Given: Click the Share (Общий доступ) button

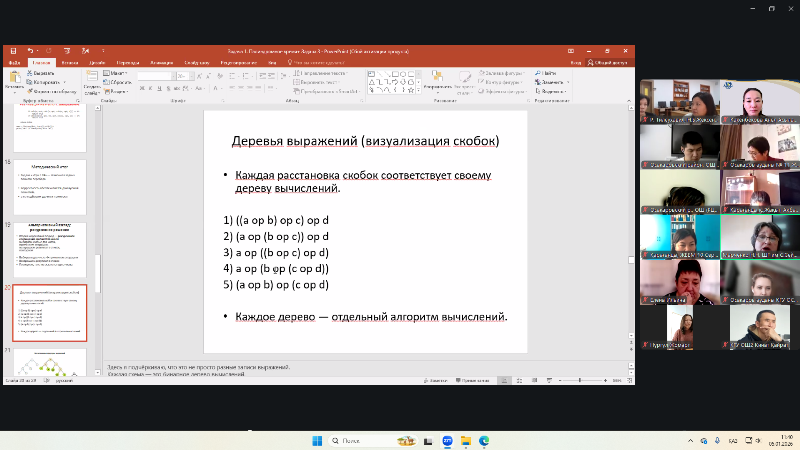Looking at the screenshot, I should click(x=606, y=61).
